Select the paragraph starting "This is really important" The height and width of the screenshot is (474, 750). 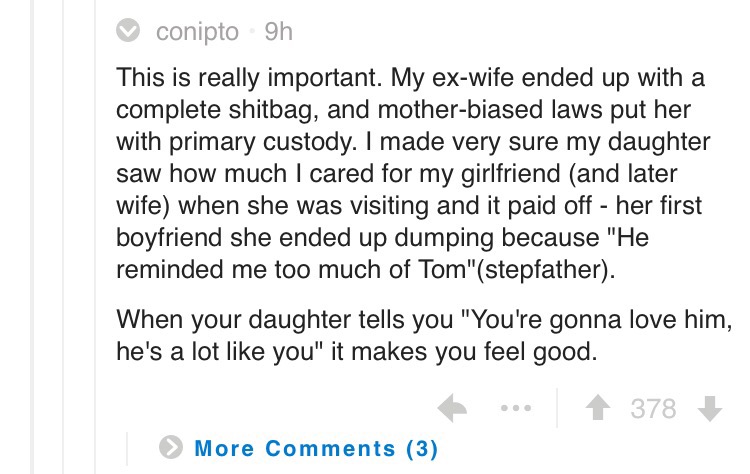413,173
